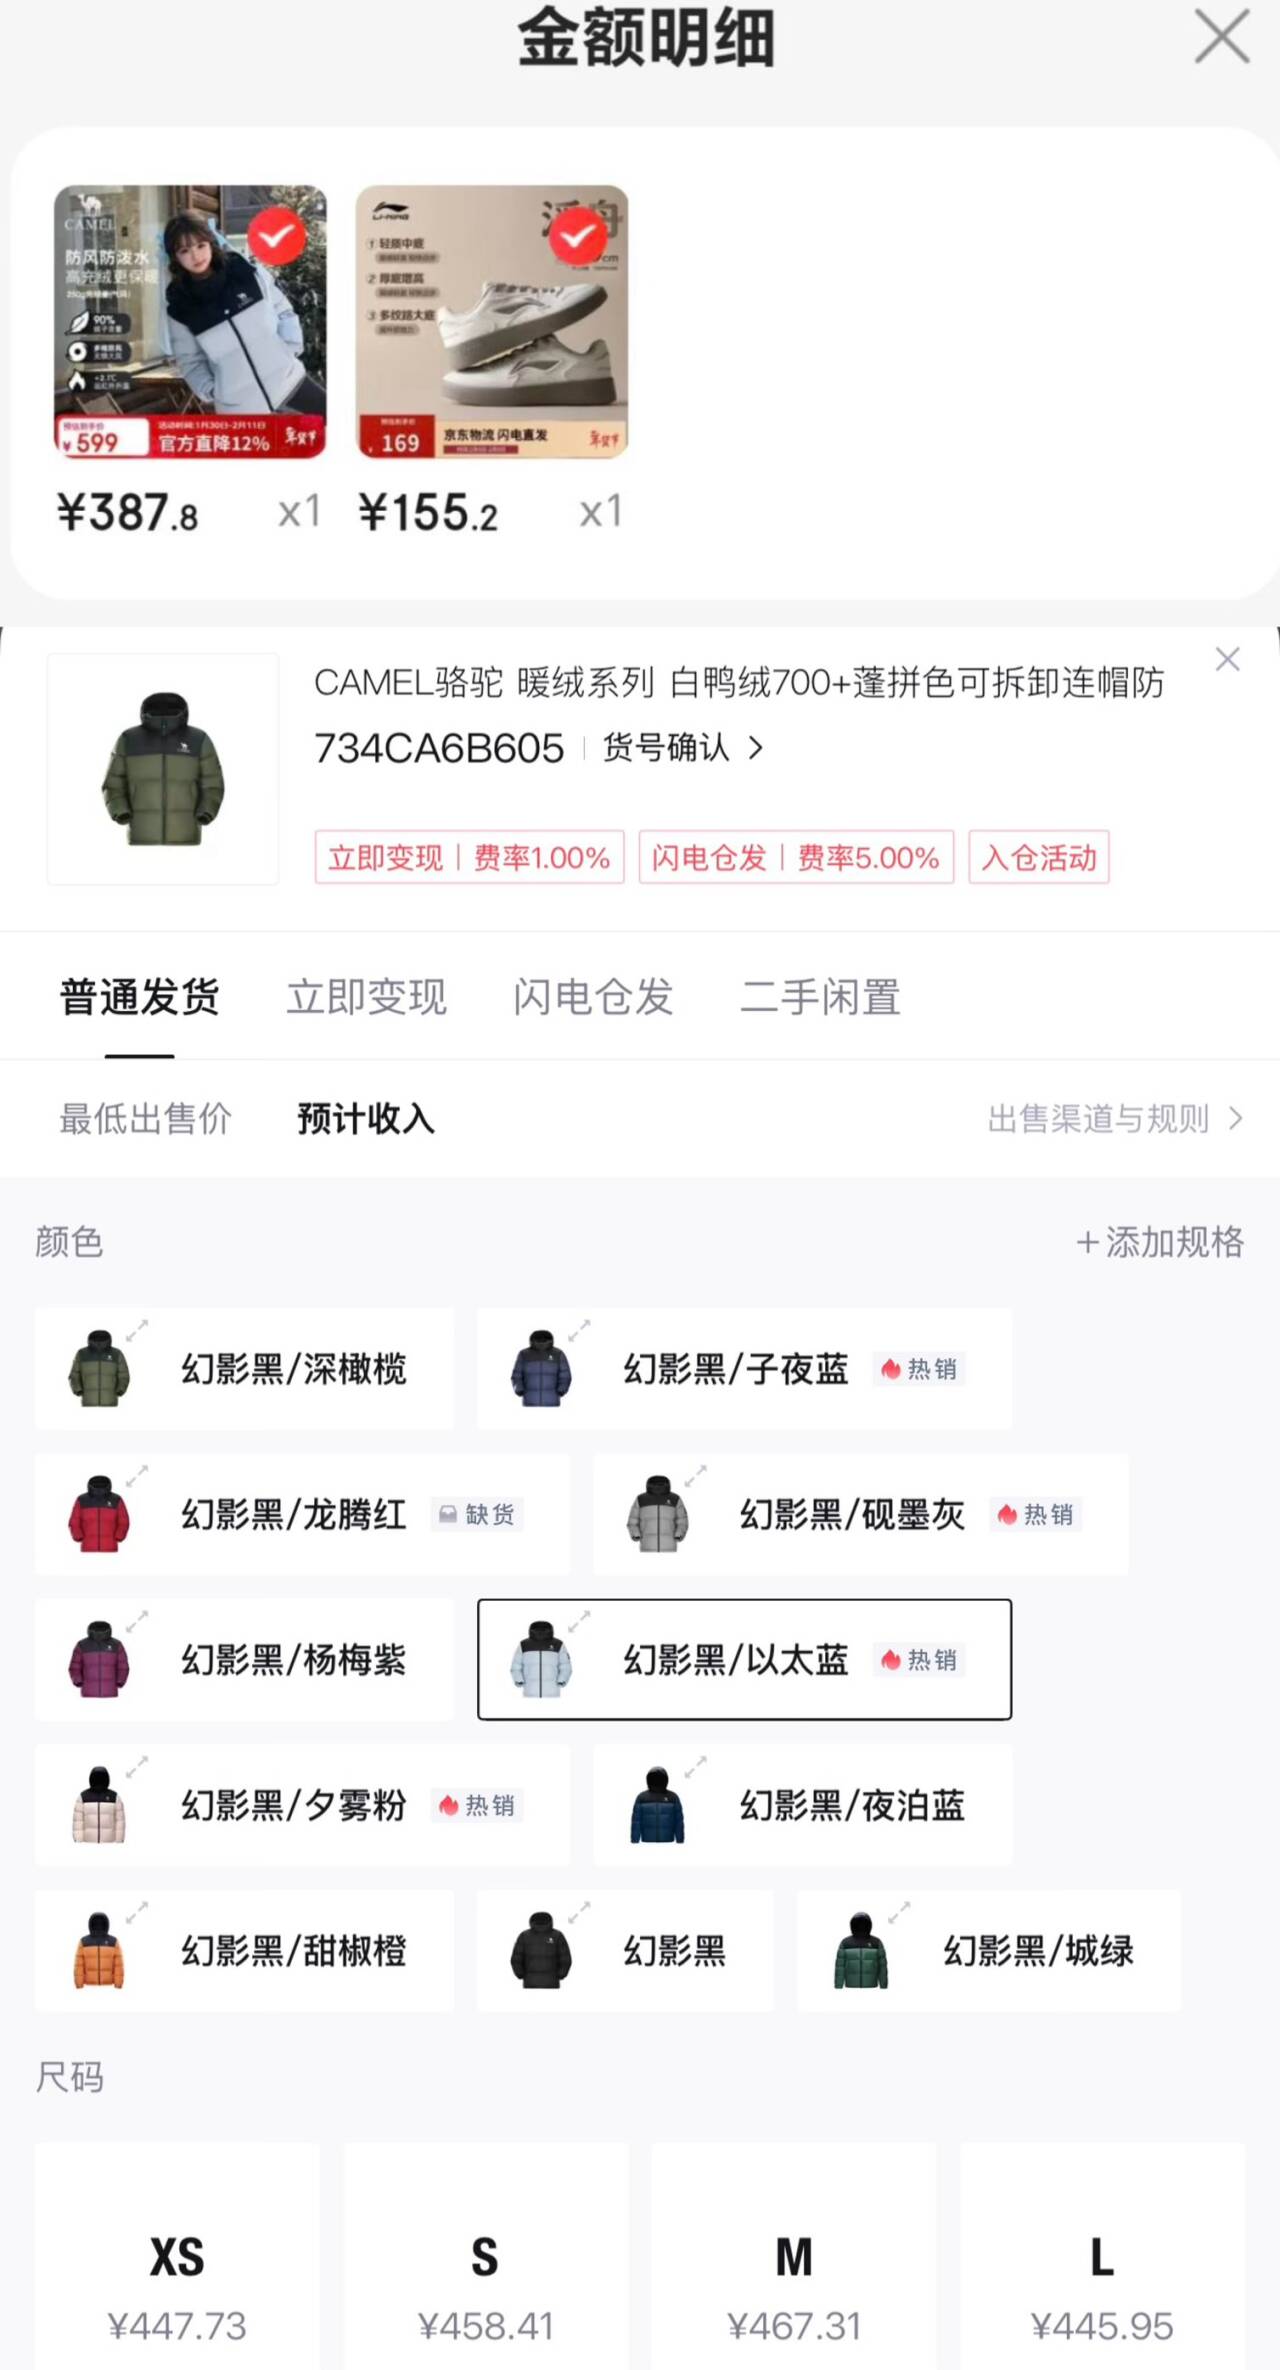The width and height of the screenshot is (1280, 2370).
Task: Dismiss the CAMEL product card
Action: click(x=1227, y=659)
